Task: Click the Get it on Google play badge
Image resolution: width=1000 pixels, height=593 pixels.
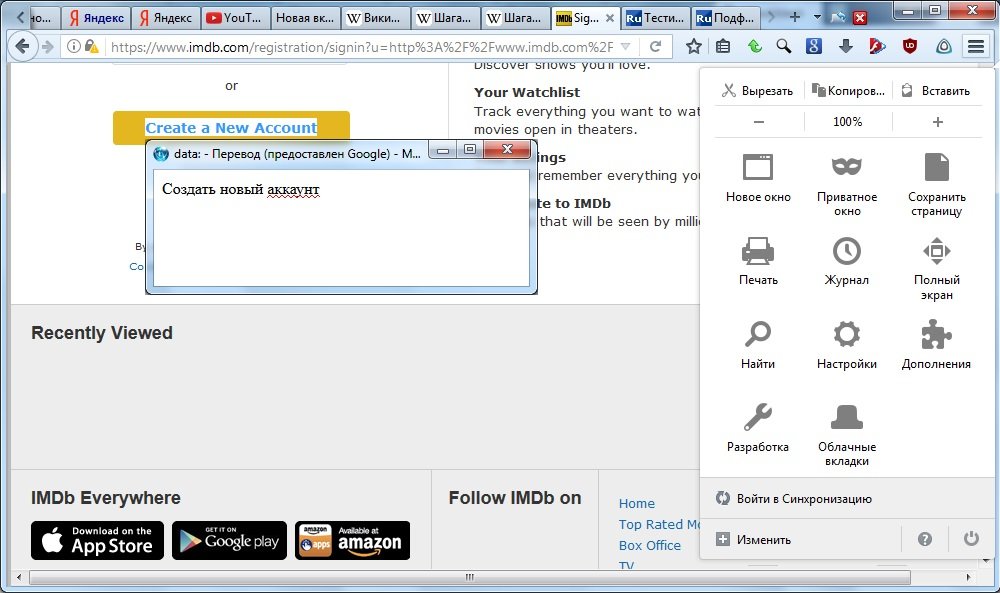Action: tap(230, 540)
